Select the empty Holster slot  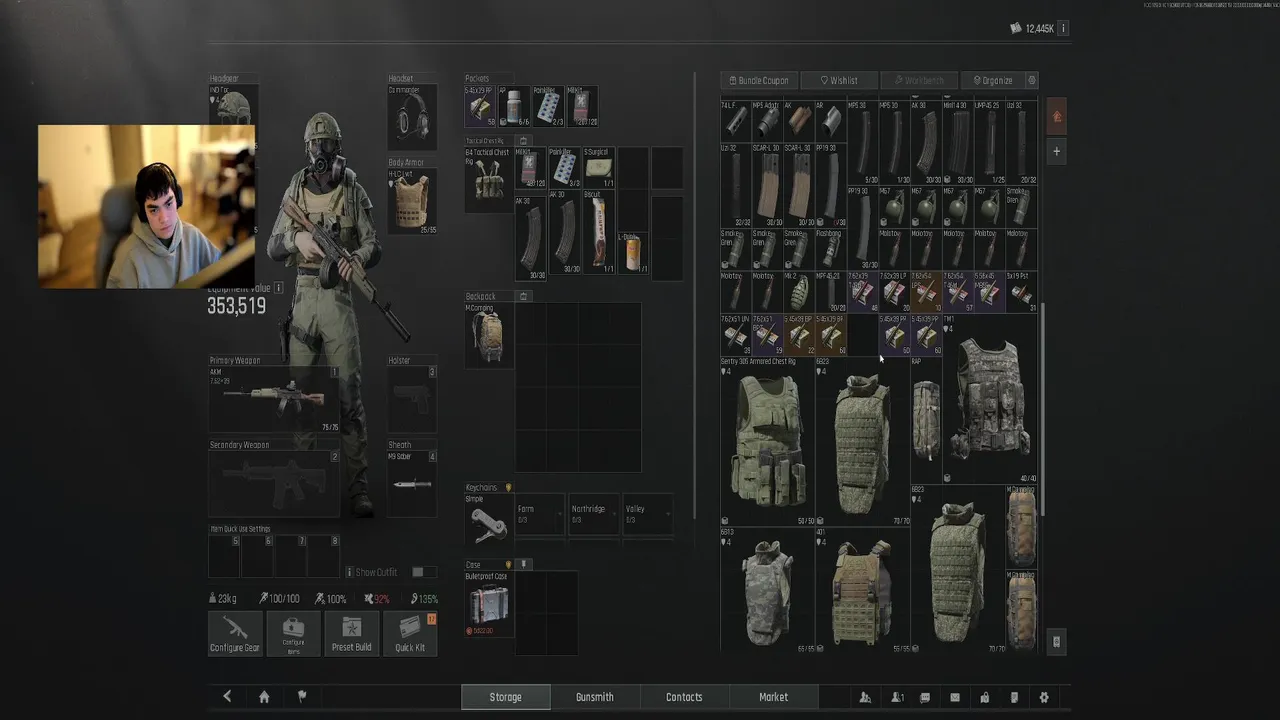click(x=412, y=398)
